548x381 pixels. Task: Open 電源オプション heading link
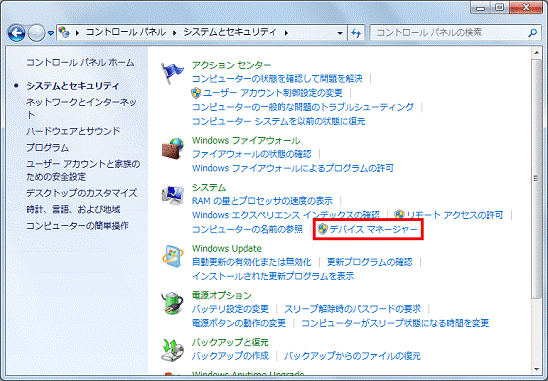click(222, 295)
